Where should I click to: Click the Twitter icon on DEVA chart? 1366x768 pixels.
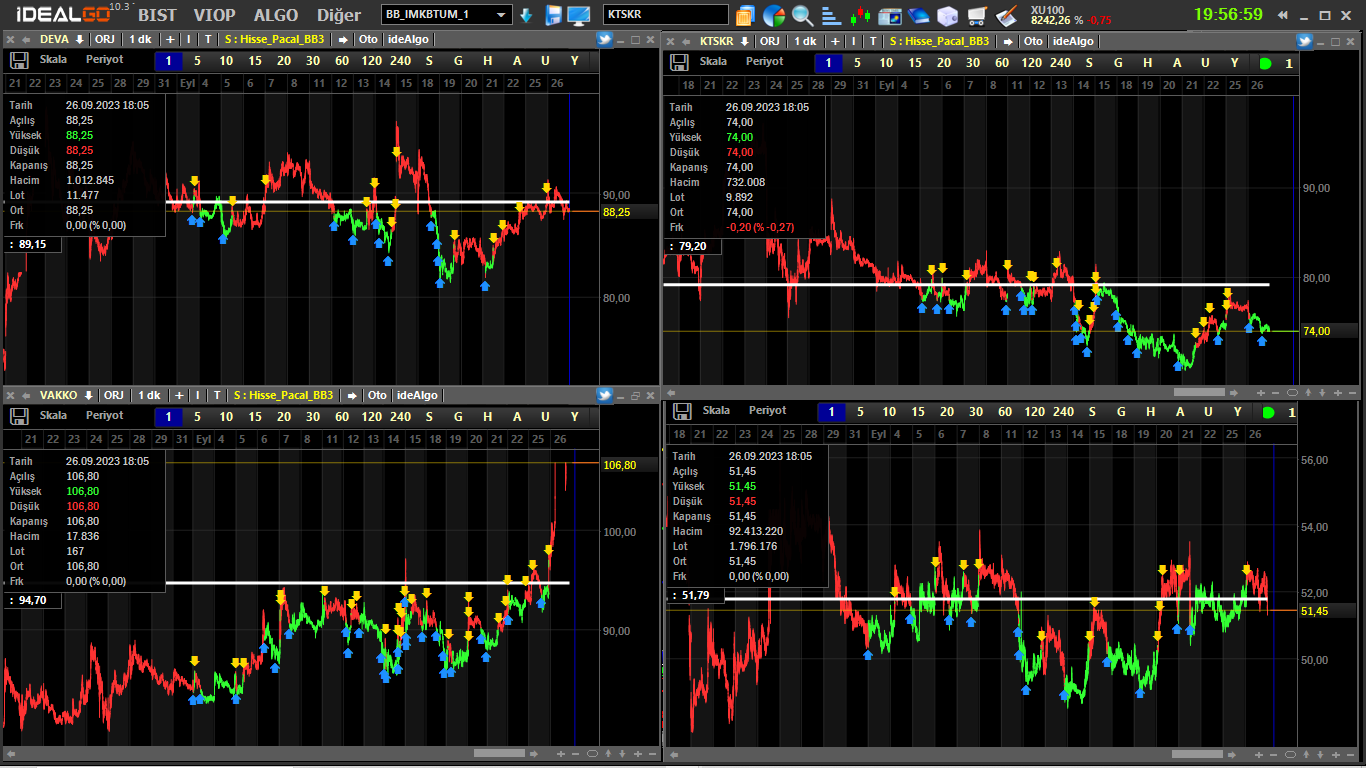coord(605,40)
